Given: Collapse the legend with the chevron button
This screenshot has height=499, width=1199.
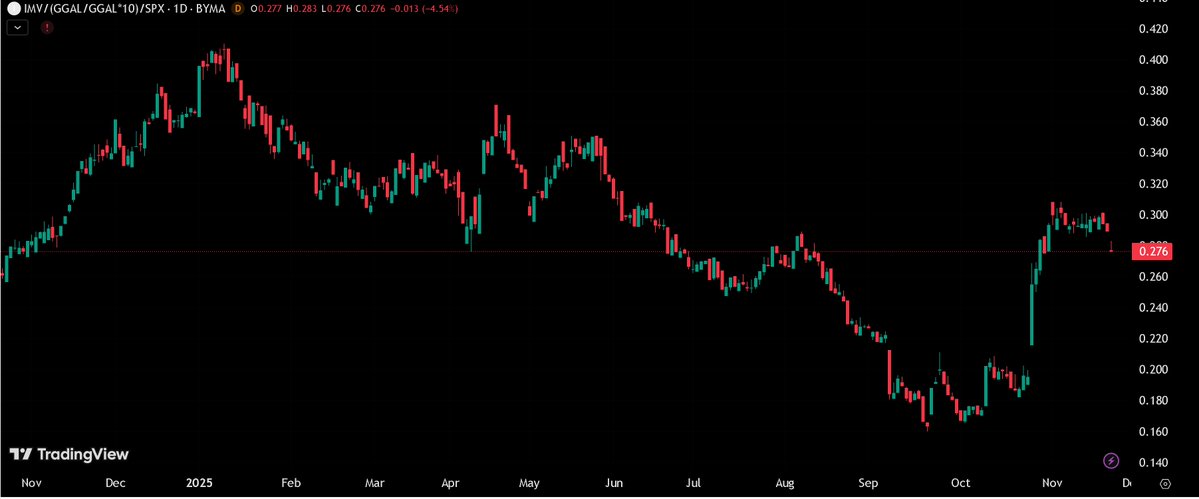Looking at the screenshot, I should 18,28.
